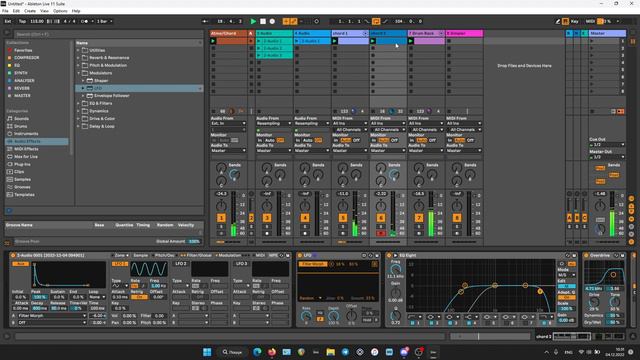Screen dimensions: 640x360
Task: Toggle the Loop switch in transport
Action: 376,21
